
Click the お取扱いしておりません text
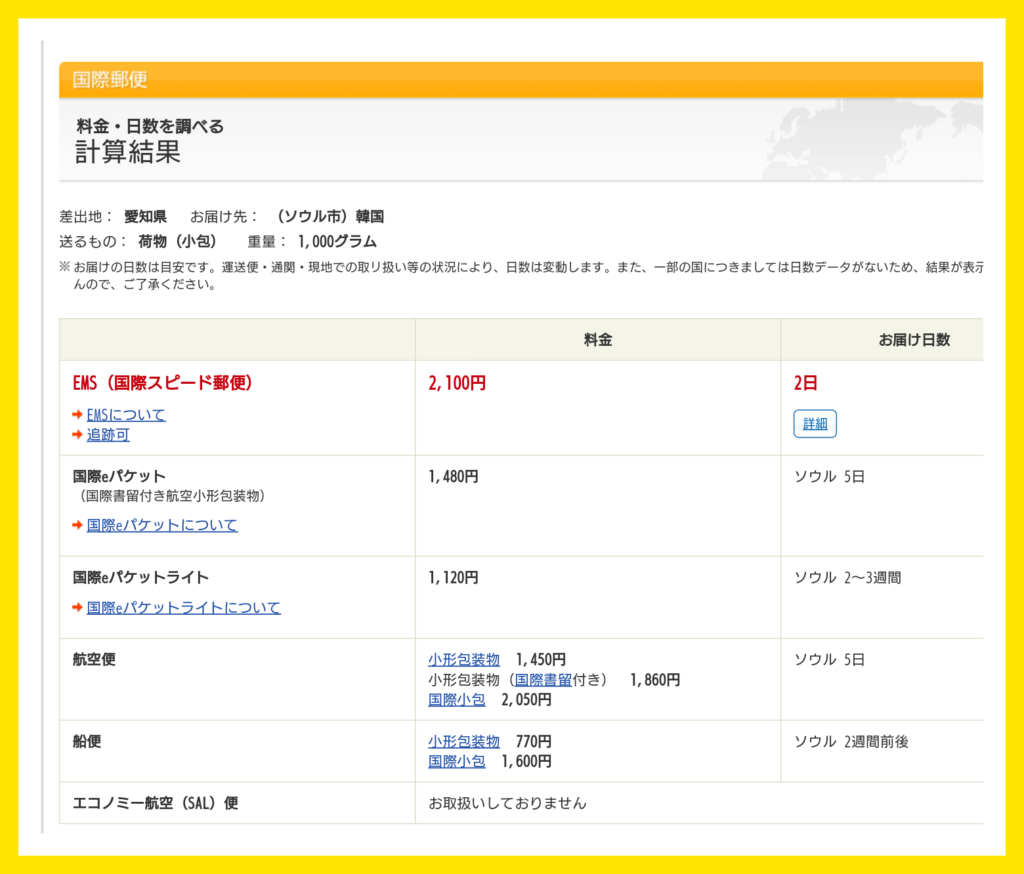coord(507,803)
